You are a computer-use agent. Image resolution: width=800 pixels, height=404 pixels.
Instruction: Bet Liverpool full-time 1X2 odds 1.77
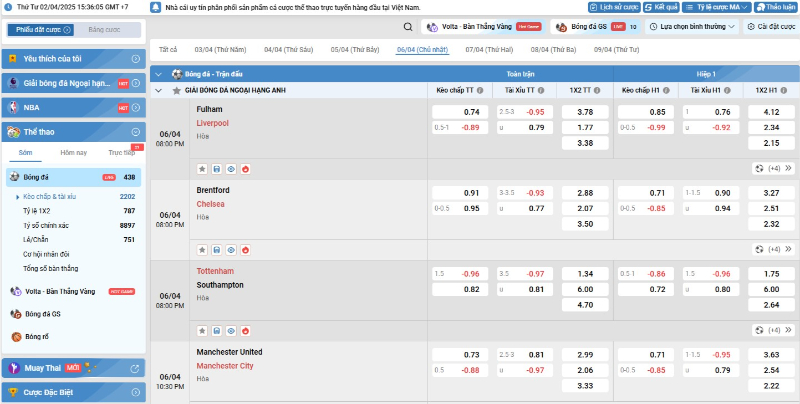tap(585, 128)
